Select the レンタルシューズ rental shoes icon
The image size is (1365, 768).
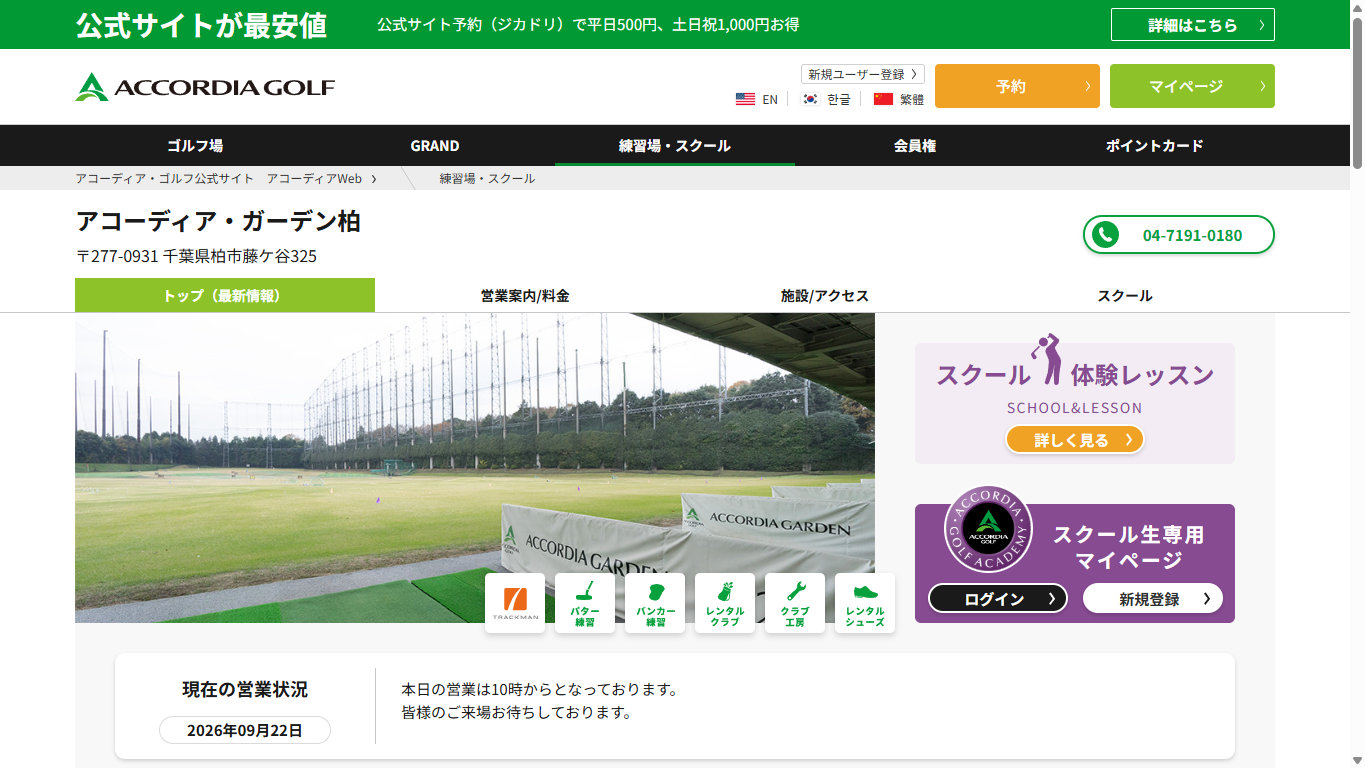pos(865,603)
